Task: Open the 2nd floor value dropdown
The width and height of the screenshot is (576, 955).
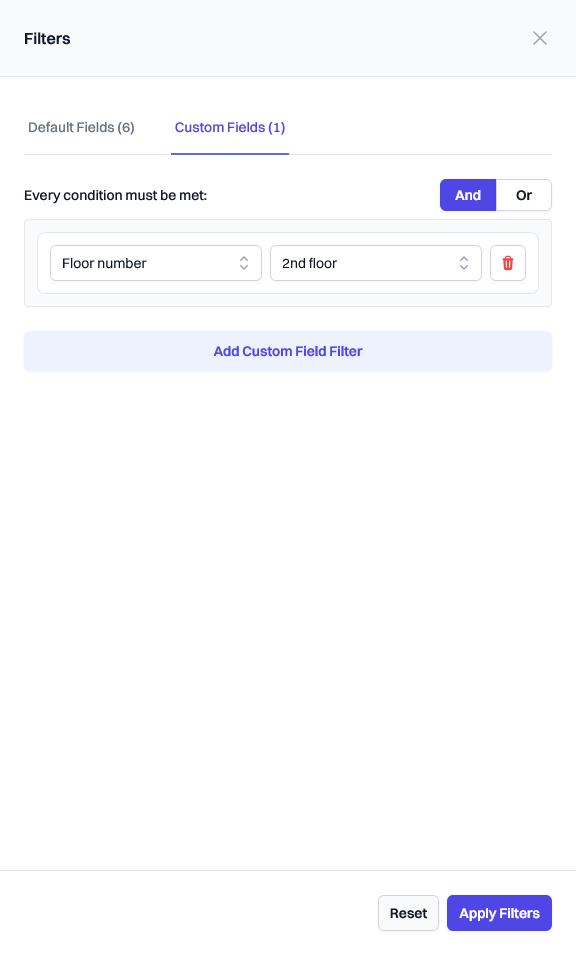Action: click(x=376, y=263)
